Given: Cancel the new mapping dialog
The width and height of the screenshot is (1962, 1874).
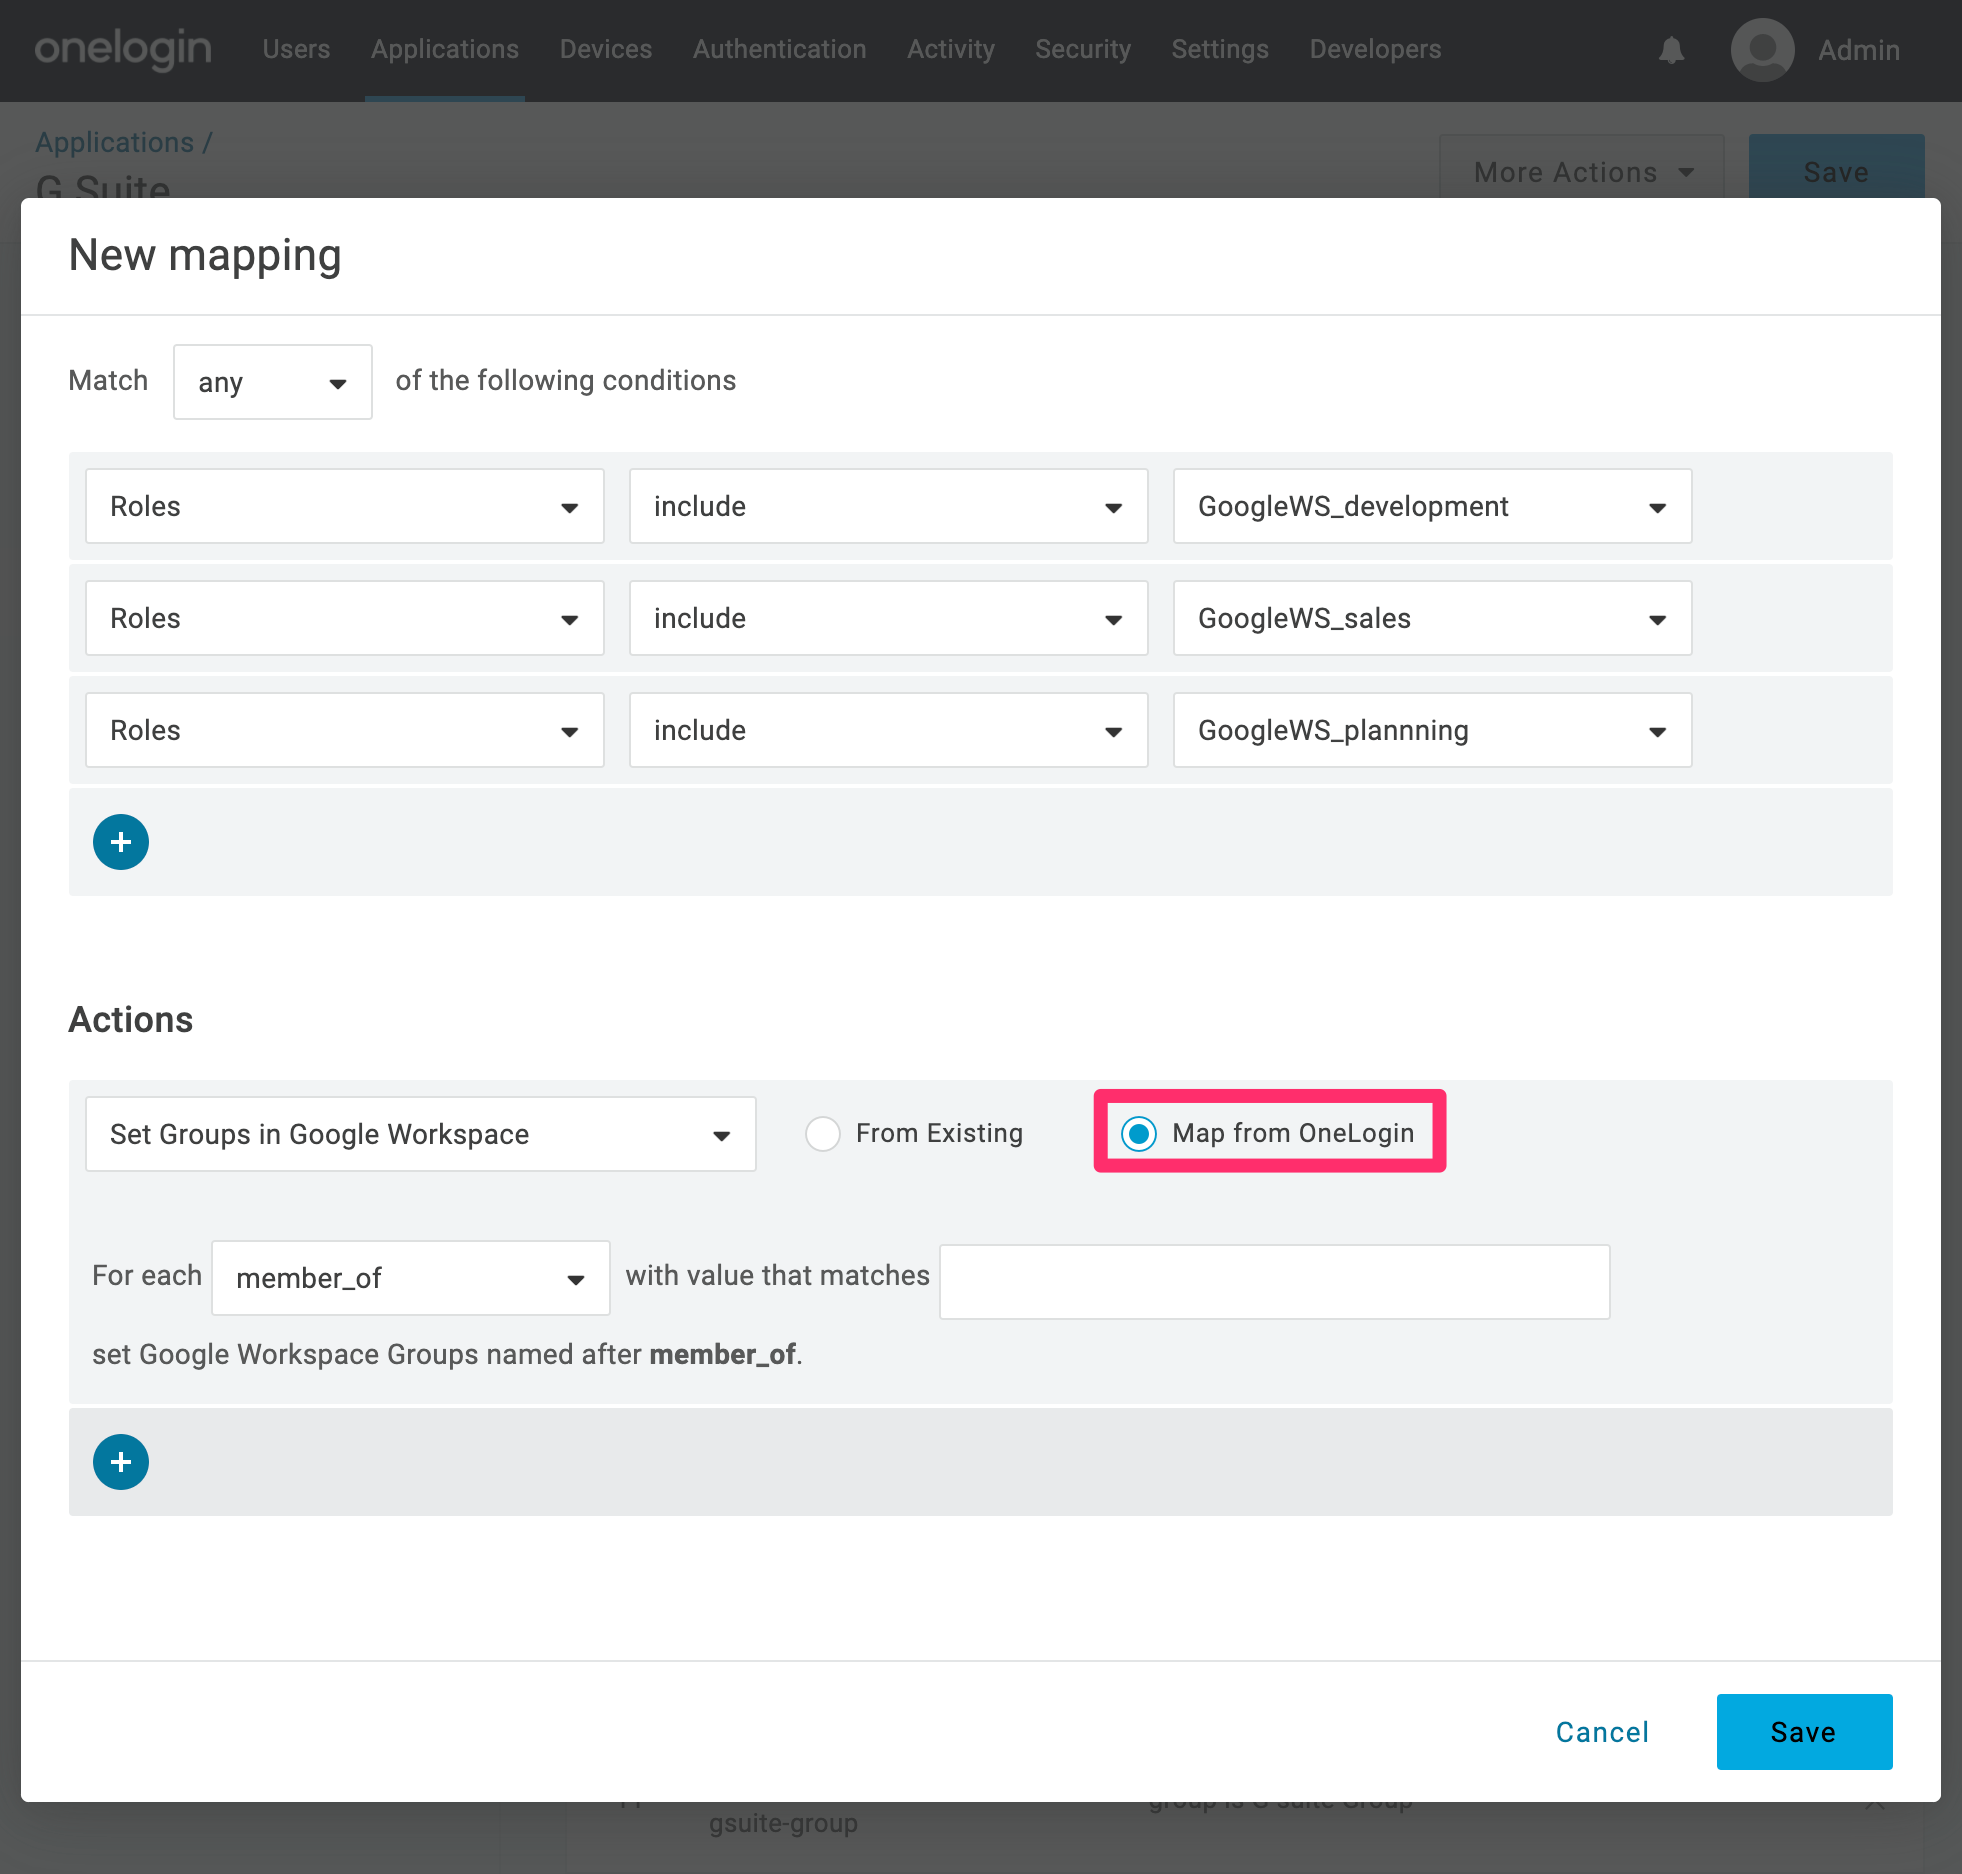Looking at the screenshot, I should point(1602,1732).
